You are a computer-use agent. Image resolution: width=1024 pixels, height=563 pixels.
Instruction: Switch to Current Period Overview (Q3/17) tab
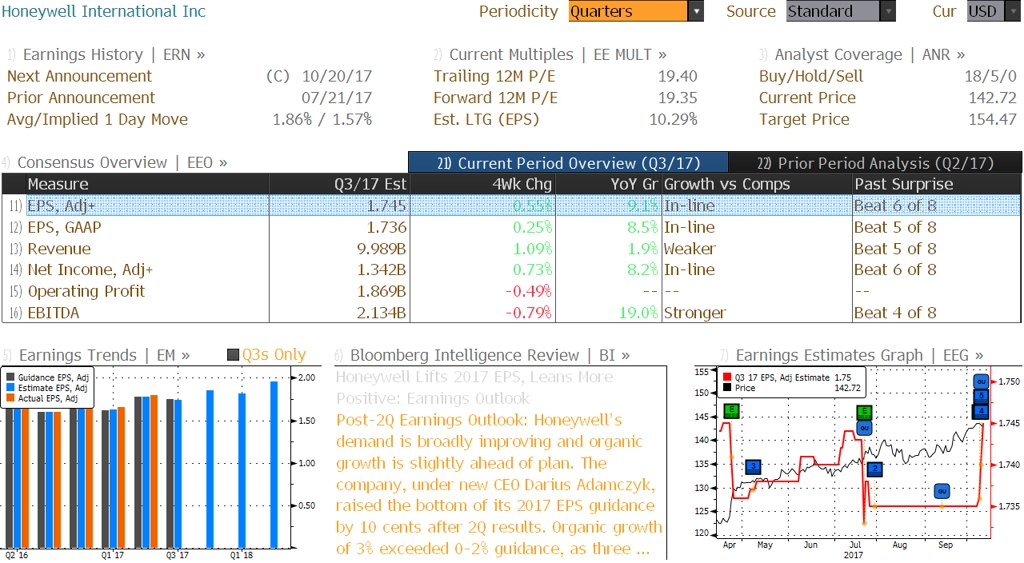[x=568, y=163]
